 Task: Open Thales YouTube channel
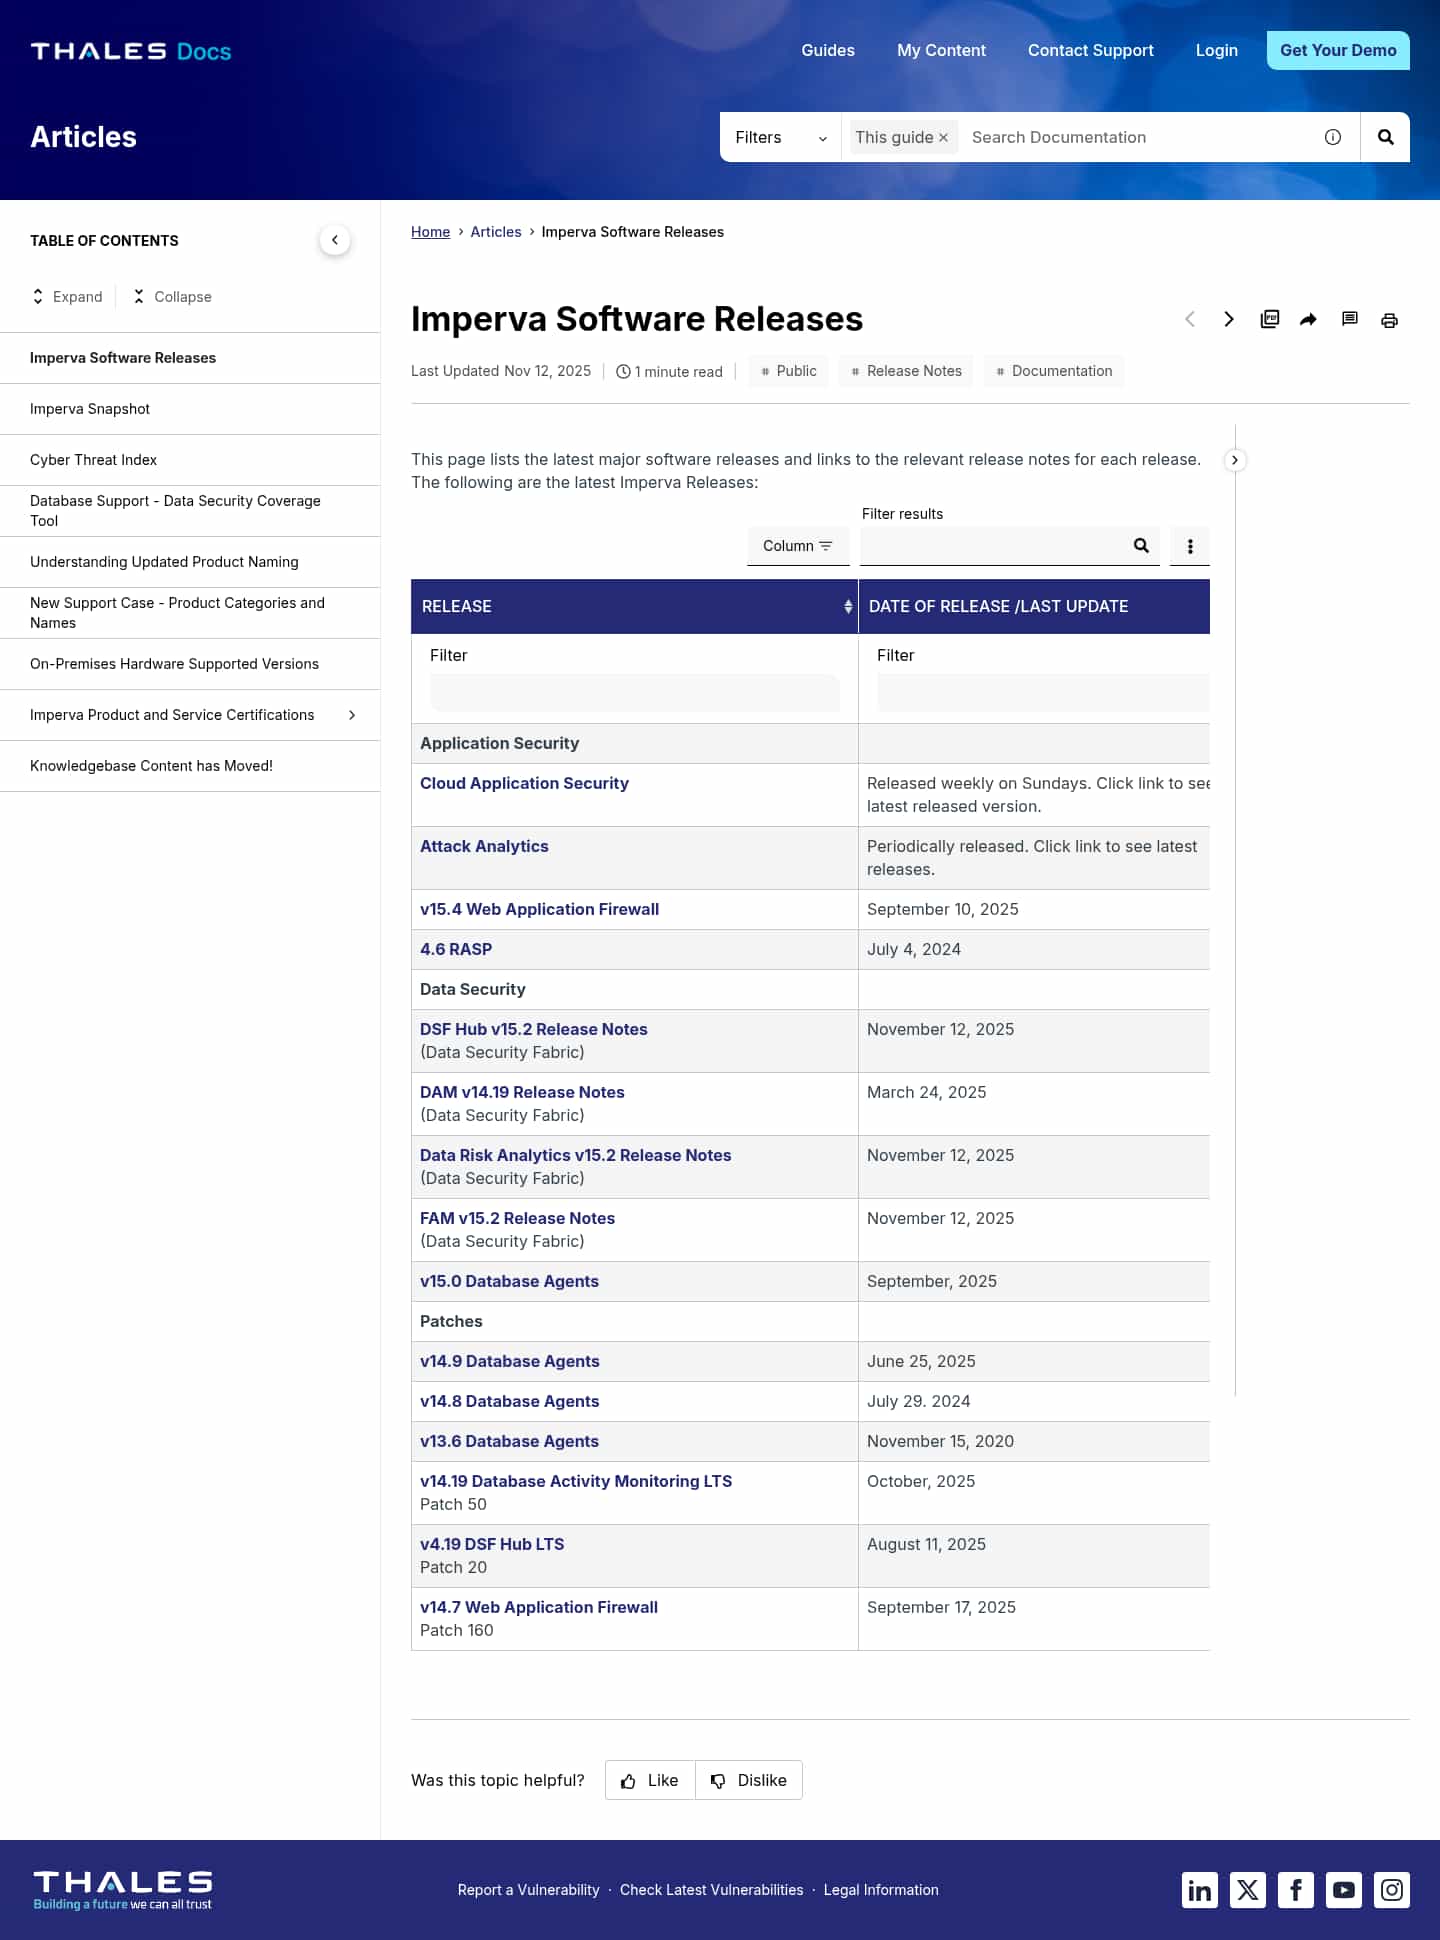(1344, 1890)
